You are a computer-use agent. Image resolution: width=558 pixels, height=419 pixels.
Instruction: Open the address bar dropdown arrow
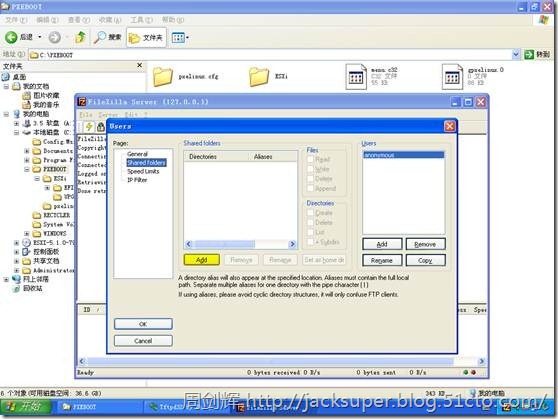pos(516,54)
